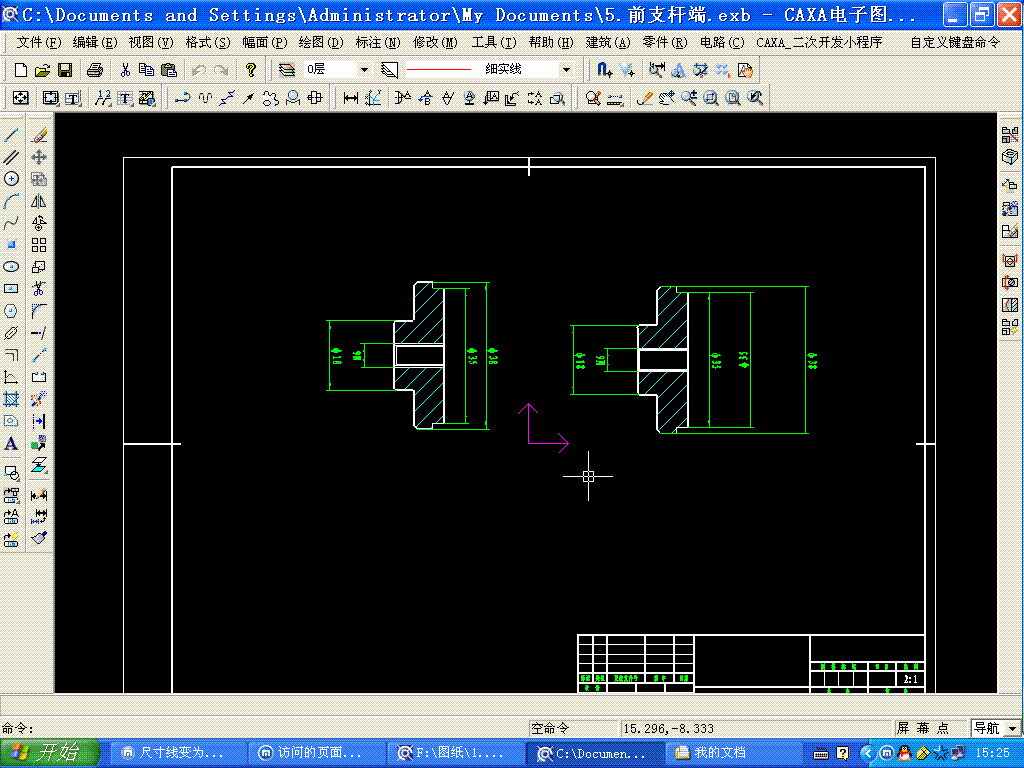The image size is (1024, 768).
Task: Cut selection with the scissors icon
Action: tap(125, 70)
